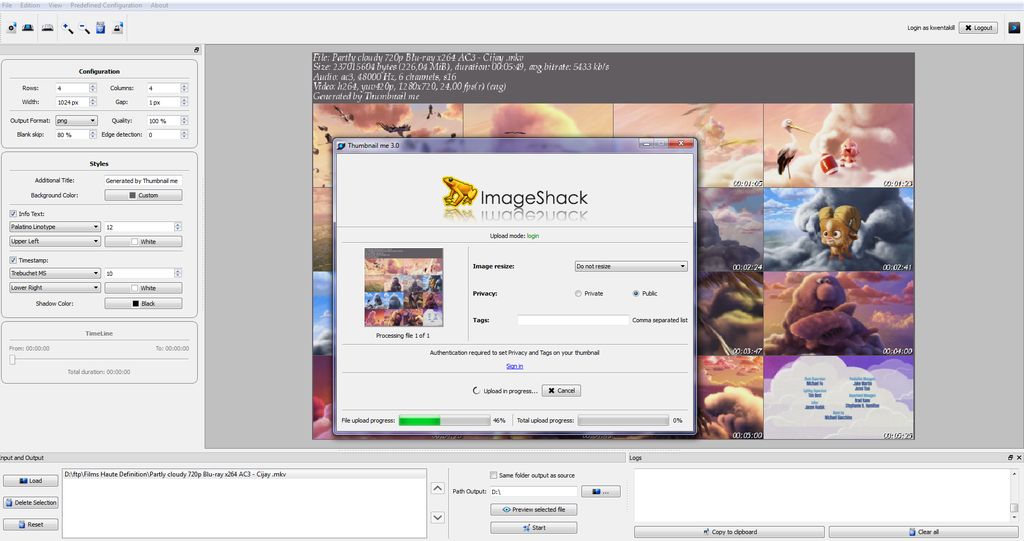
Task: Pick Background Color via Custom swatch
Action: tap(143, 195)
